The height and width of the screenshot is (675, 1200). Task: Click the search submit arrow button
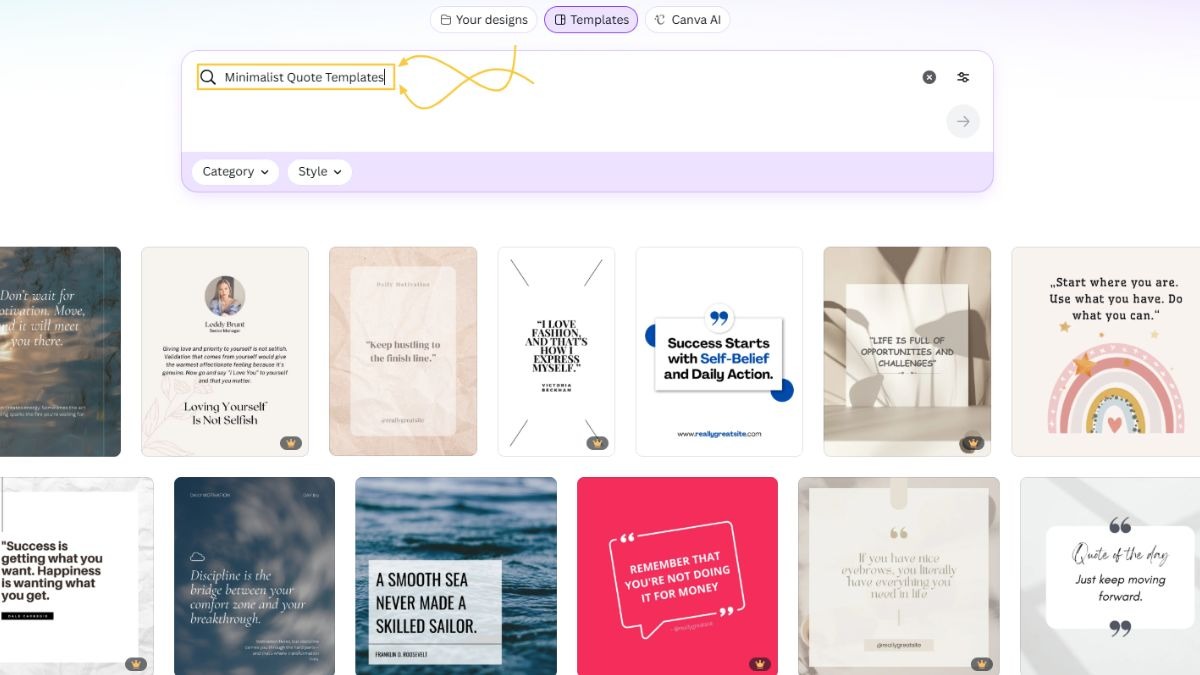962,121
